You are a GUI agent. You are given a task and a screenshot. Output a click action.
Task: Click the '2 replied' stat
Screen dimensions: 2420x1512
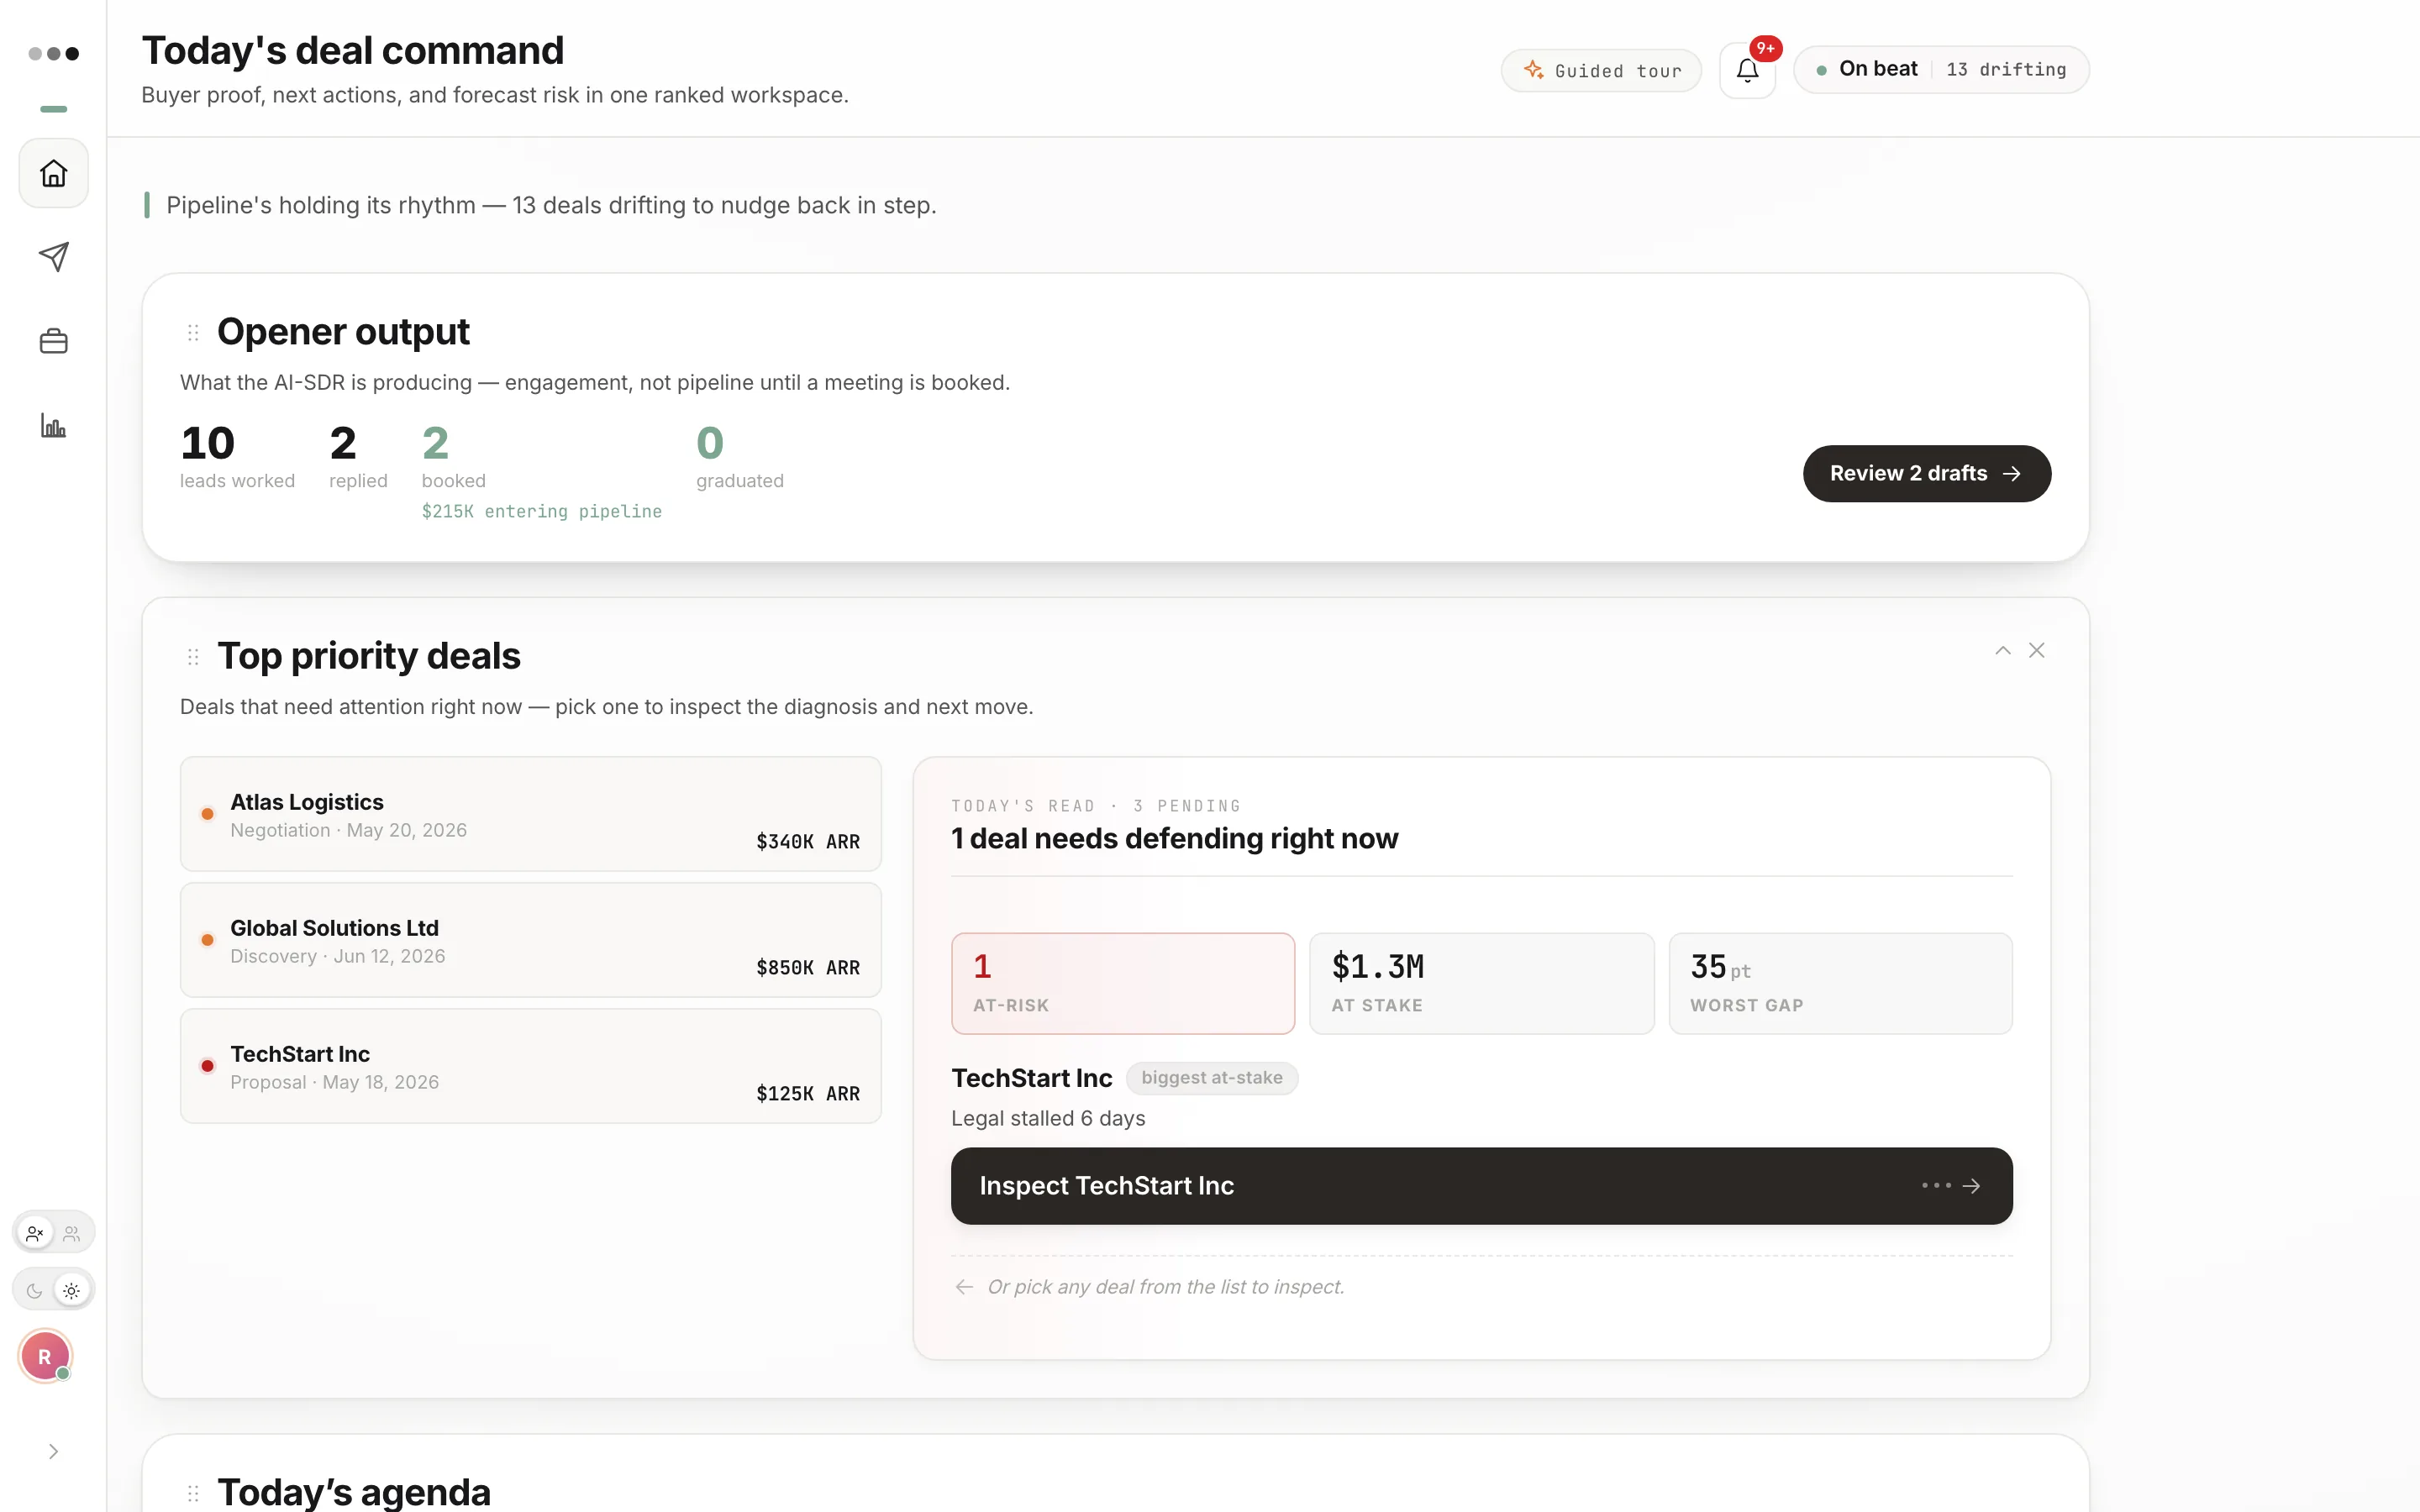[x=358, y=457]
